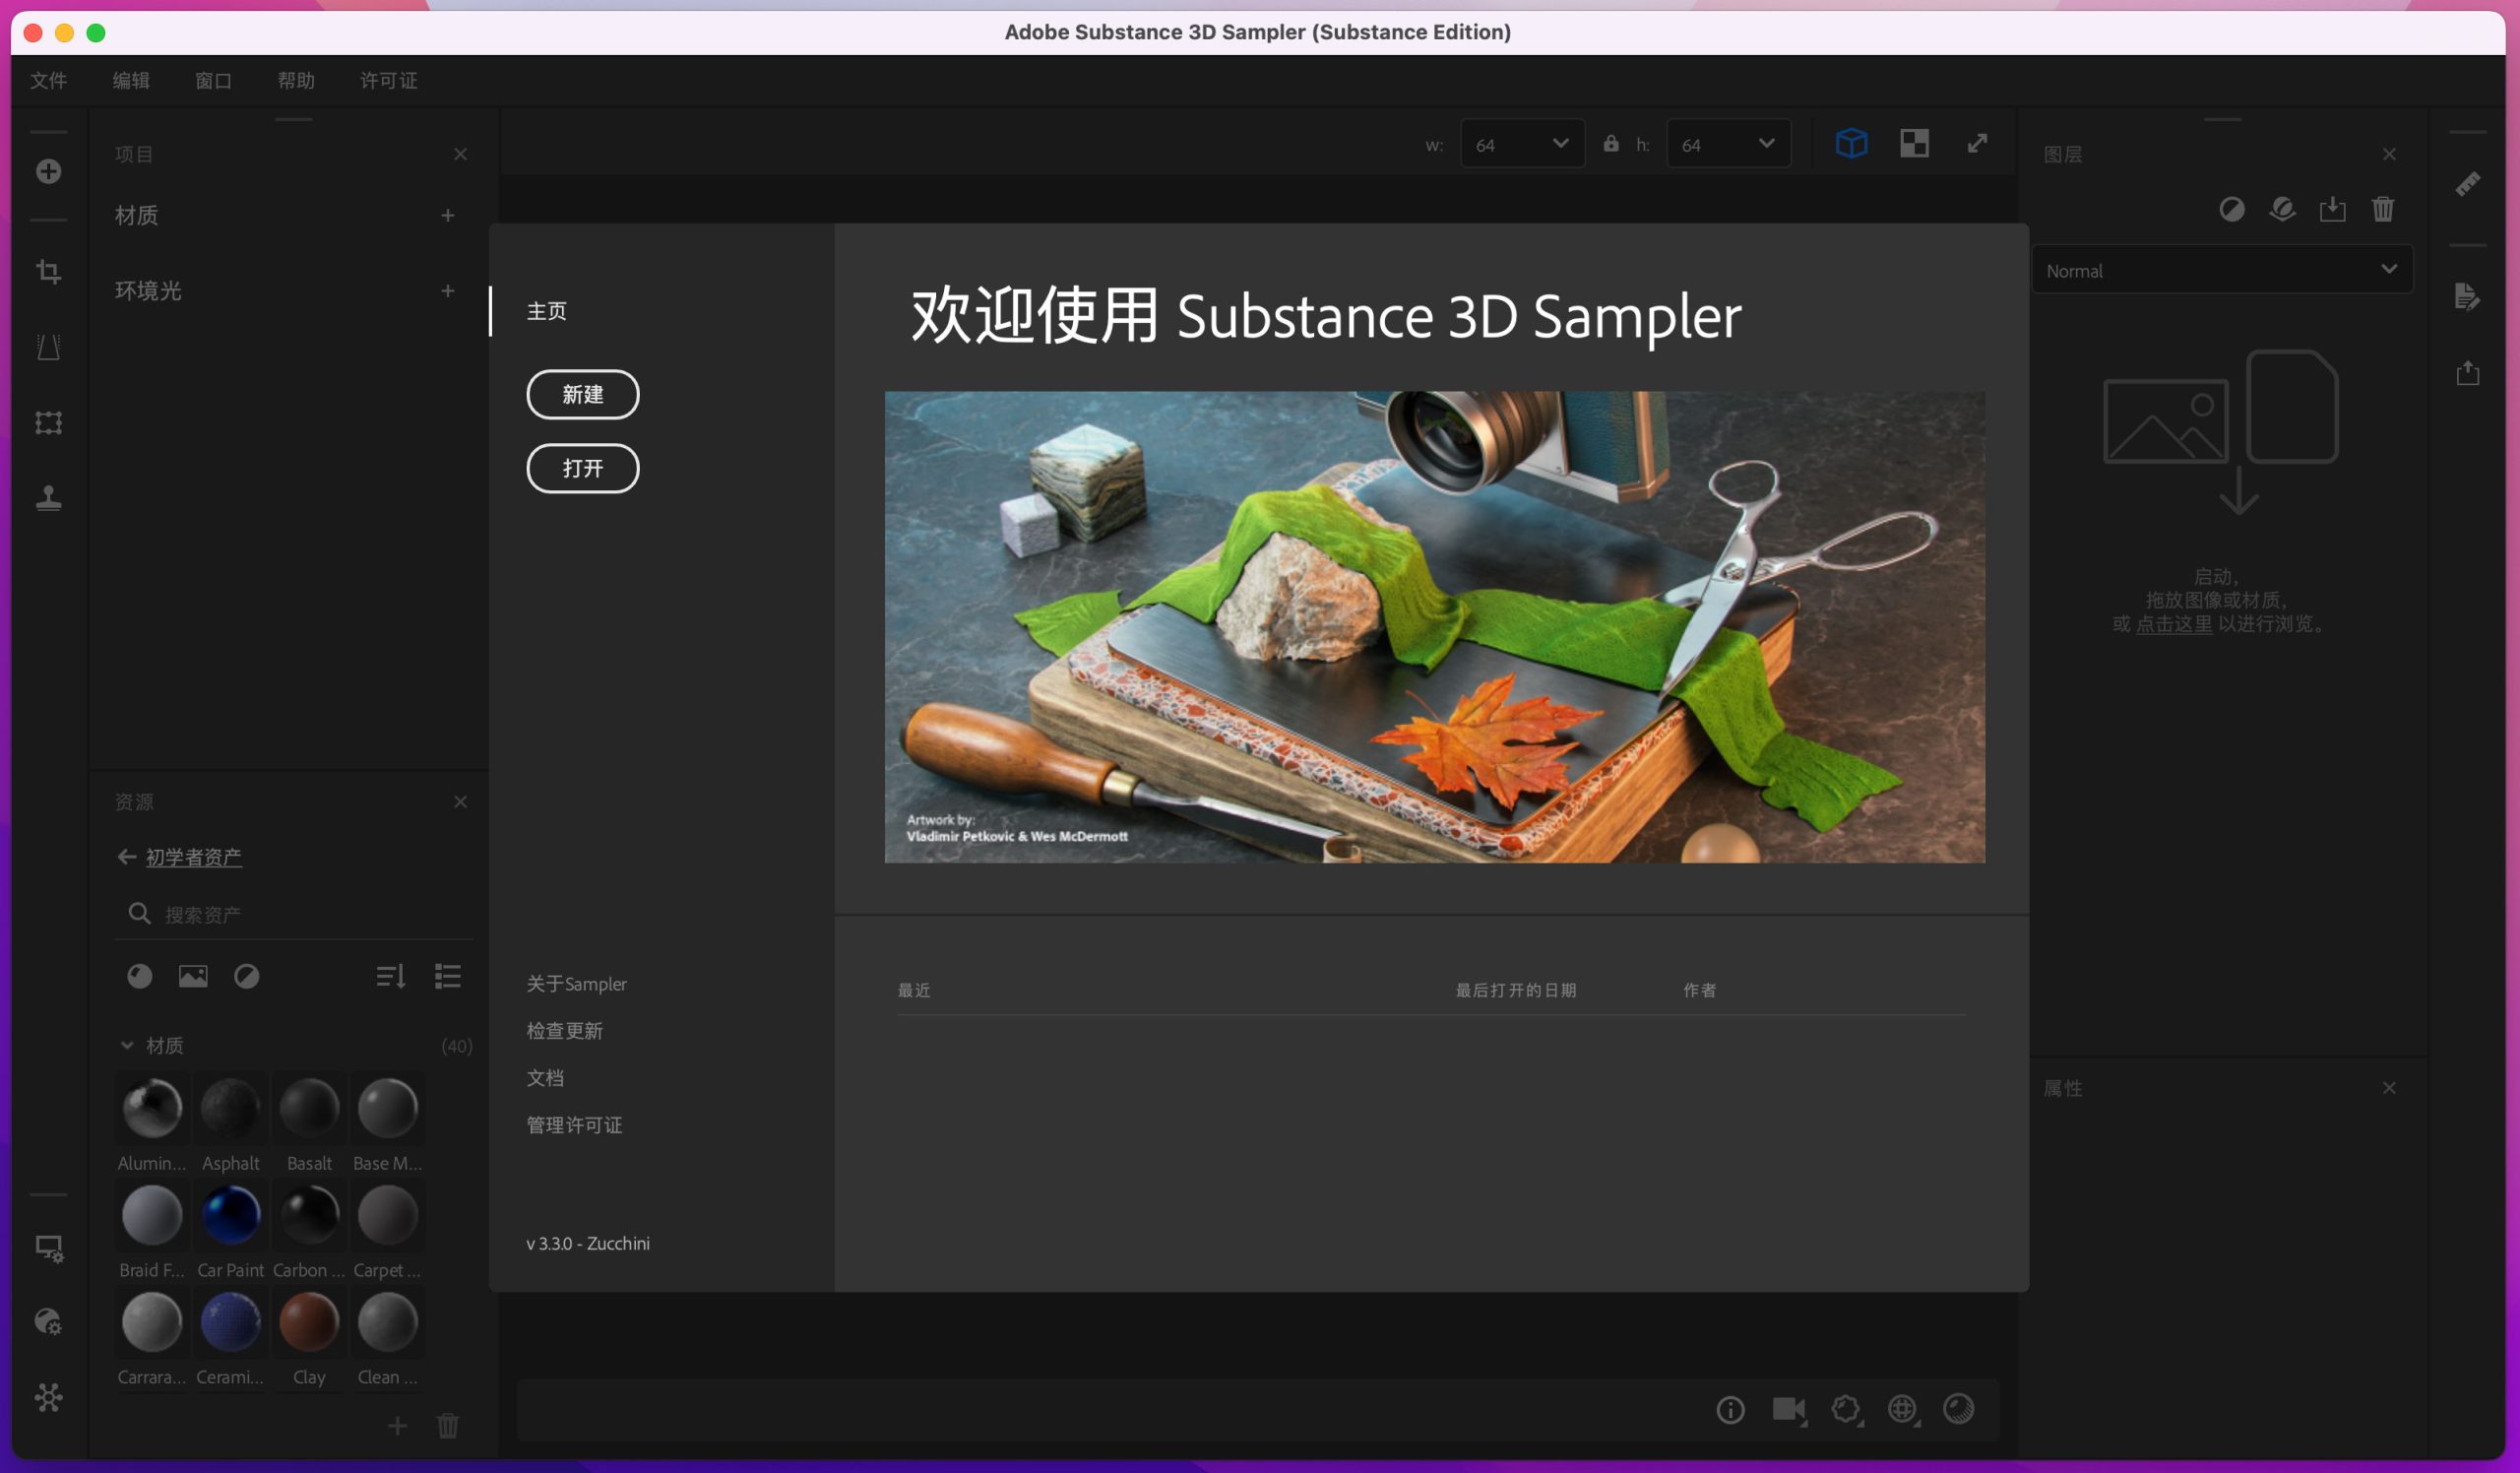This screenshot has height=1473, width=2520.
Task: Open the camera settings icon in viewport
Action: 1788,1409
